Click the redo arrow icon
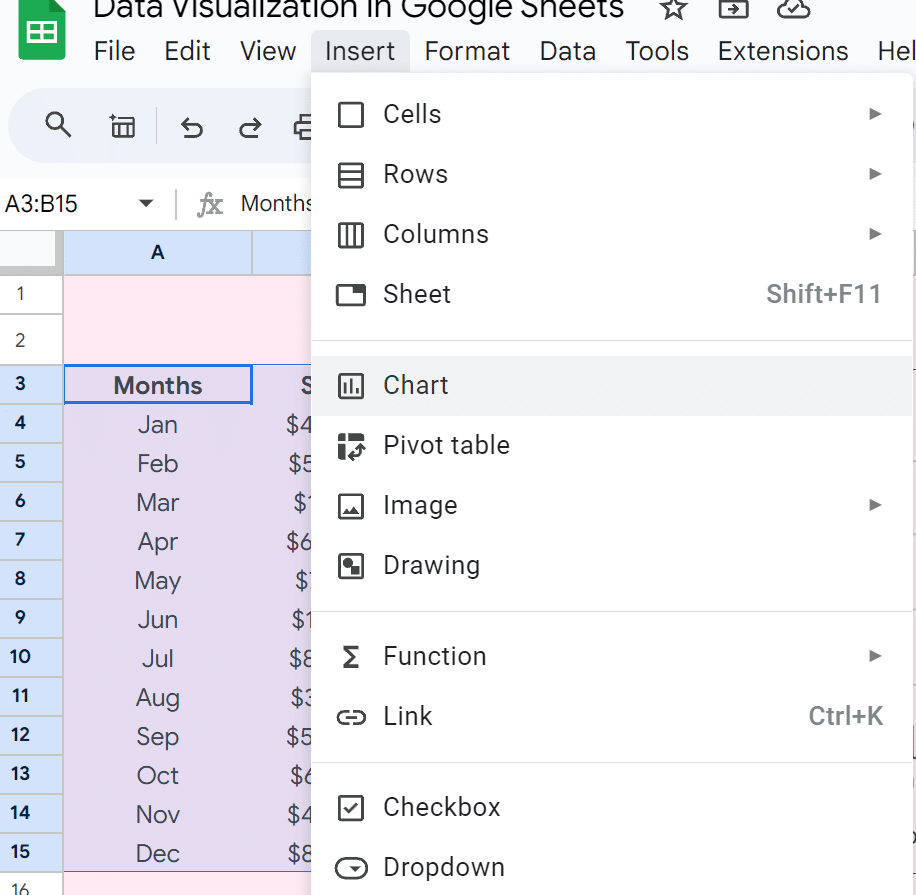Image resolution: width=916 pixels, height=895 pixels. pyautogui.click(x=250, y=127)
